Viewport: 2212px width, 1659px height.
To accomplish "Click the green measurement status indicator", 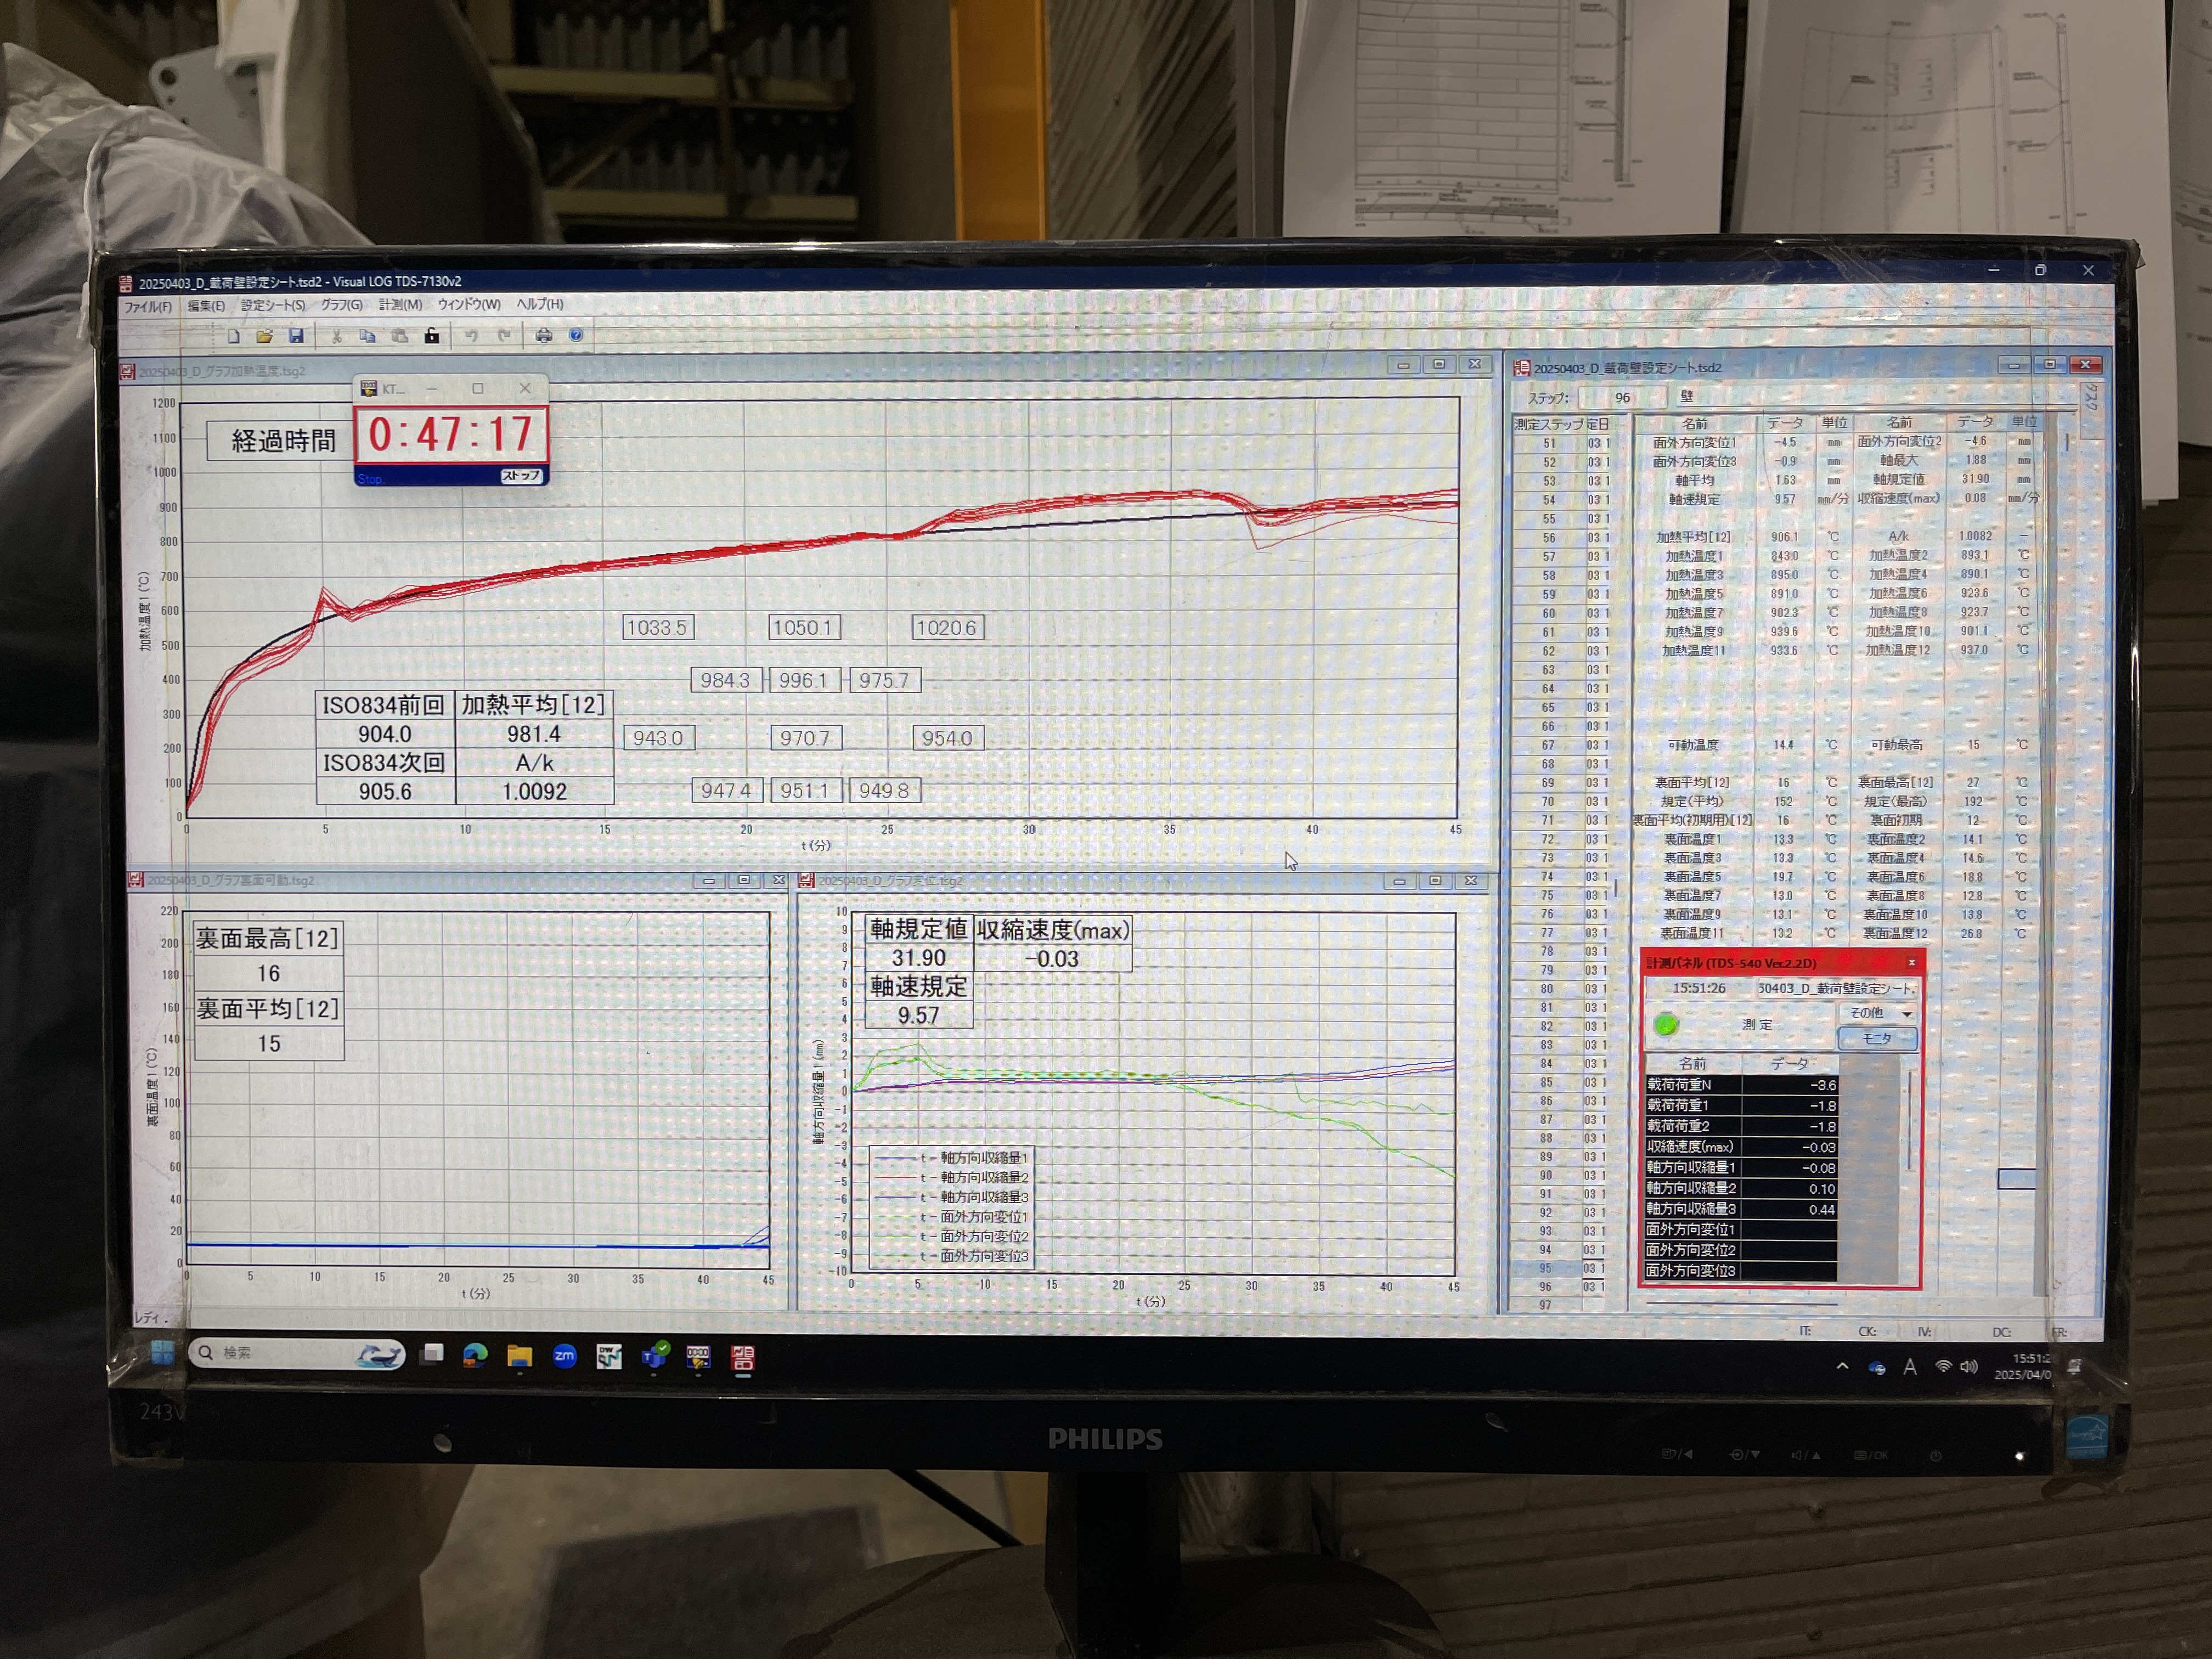I will [1665, 1025].
